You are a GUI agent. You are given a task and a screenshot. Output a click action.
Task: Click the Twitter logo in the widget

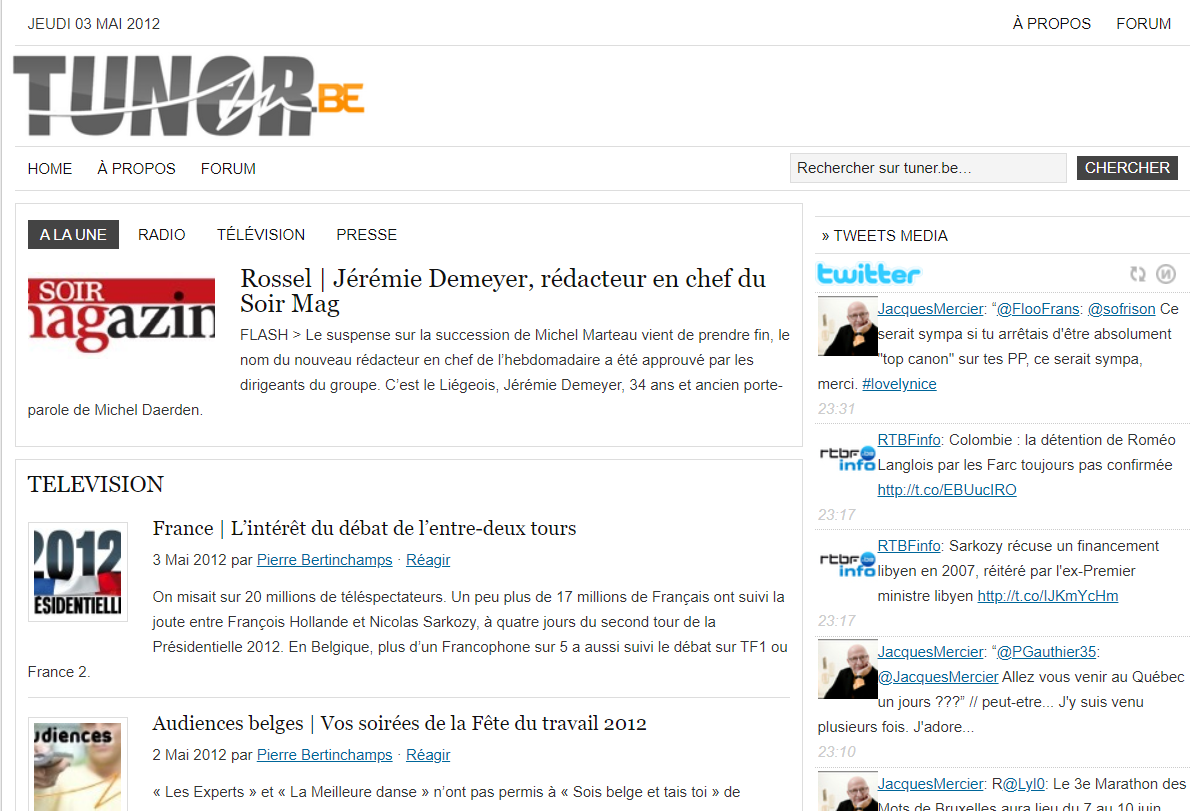tap(868, 274)
